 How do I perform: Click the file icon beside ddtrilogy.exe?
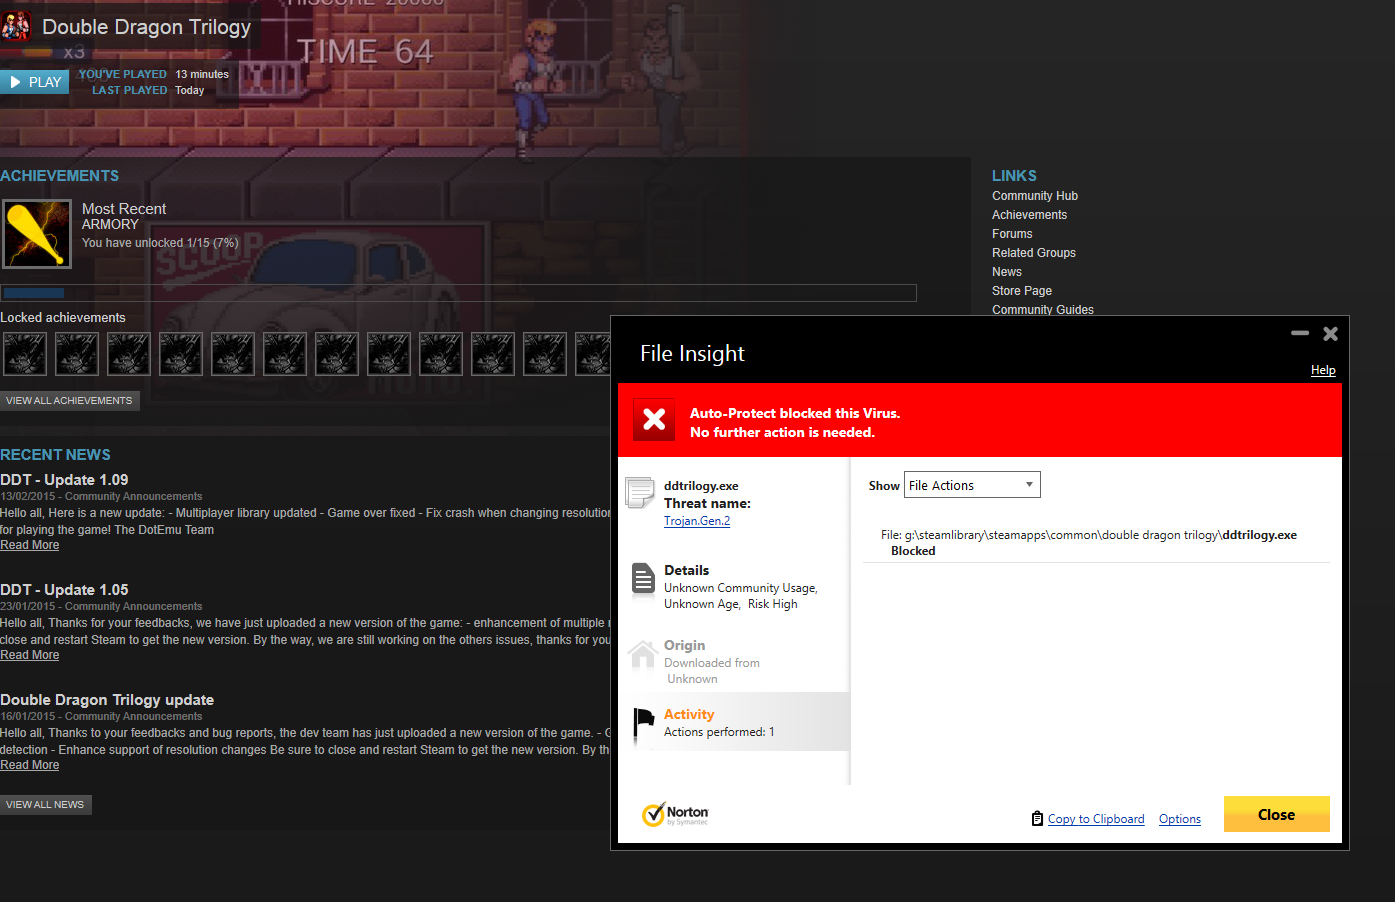(x=640, y=493)
